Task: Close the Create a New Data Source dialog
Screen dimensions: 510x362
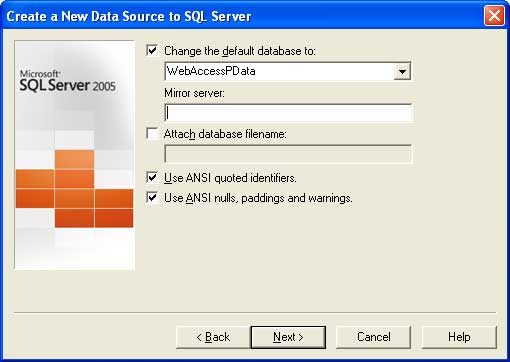Action: (x=494, y=16)
